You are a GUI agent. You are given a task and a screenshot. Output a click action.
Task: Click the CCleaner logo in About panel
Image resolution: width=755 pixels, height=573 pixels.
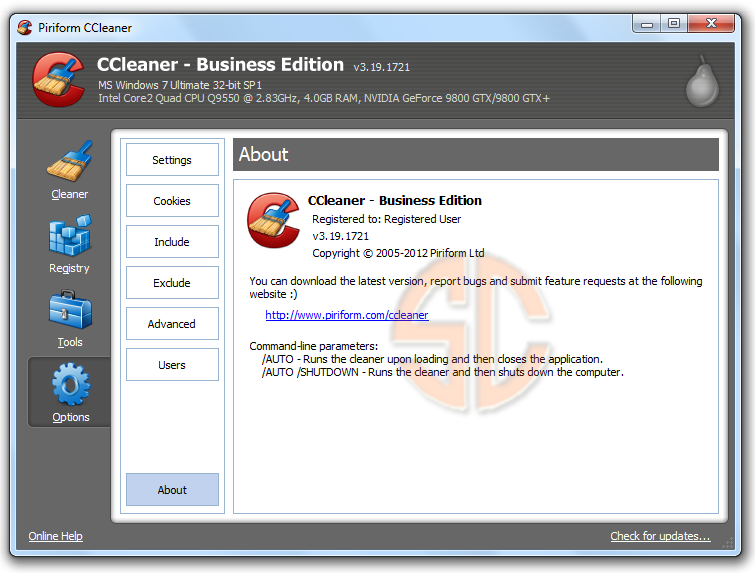pos(273,220)
